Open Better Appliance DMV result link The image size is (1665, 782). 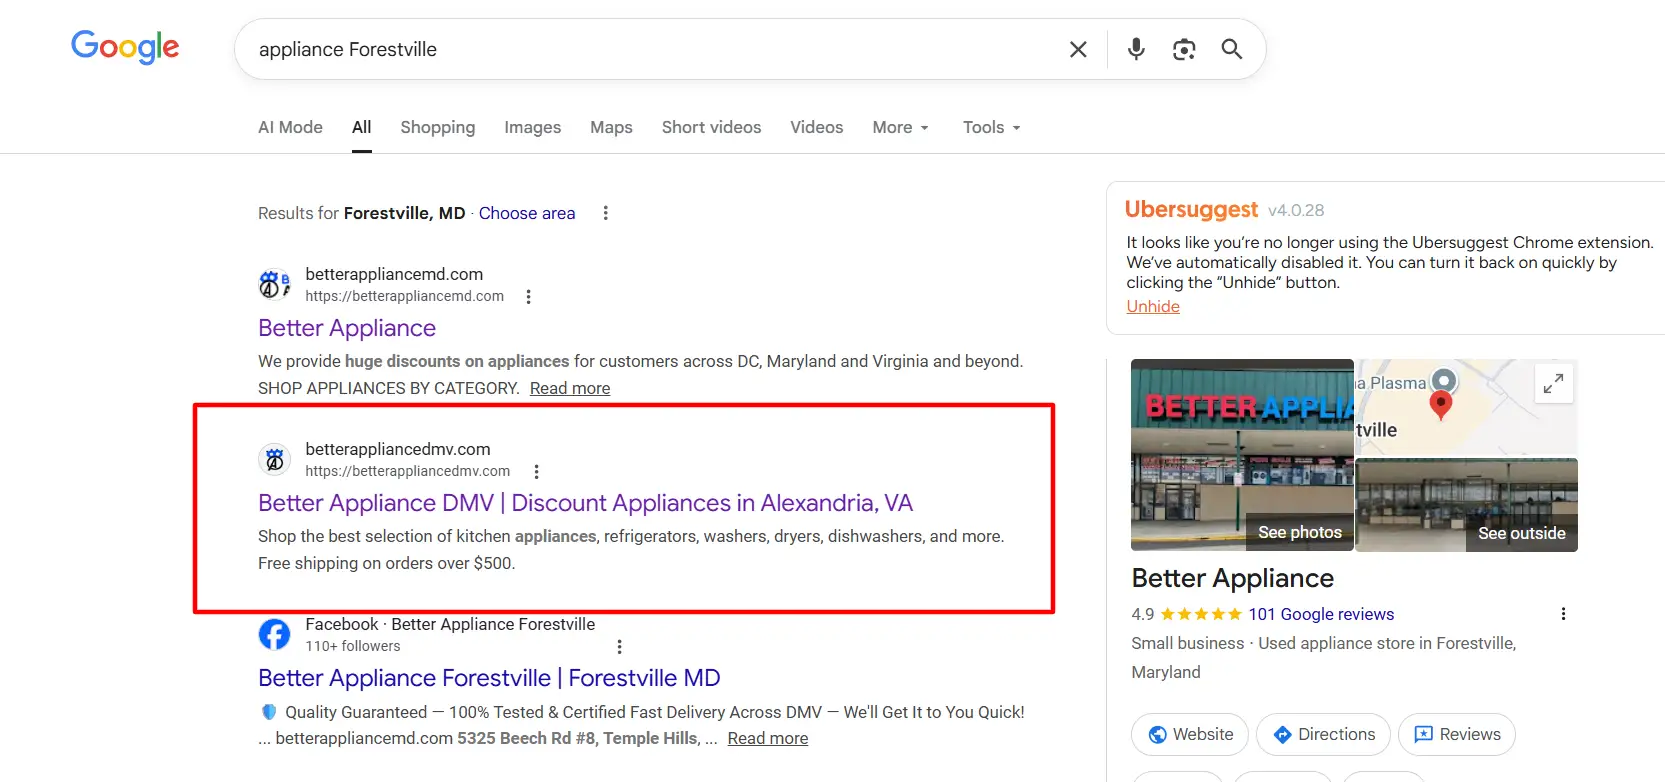(x=585, y=503)
